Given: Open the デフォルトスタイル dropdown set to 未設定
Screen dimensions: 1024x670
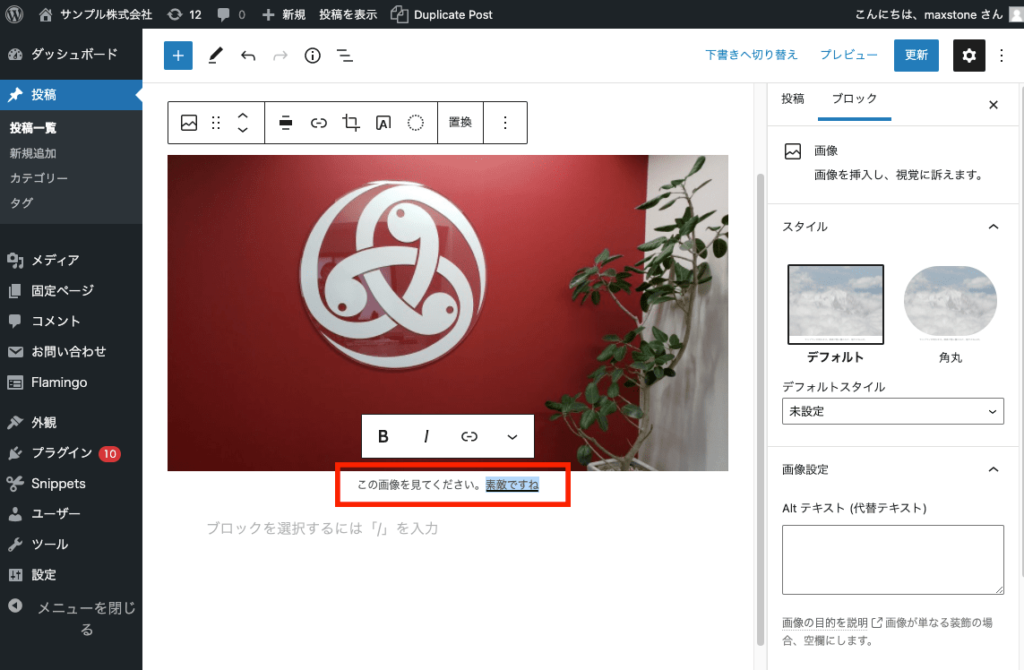Looking at the screenshot, I should pos(892,411).
